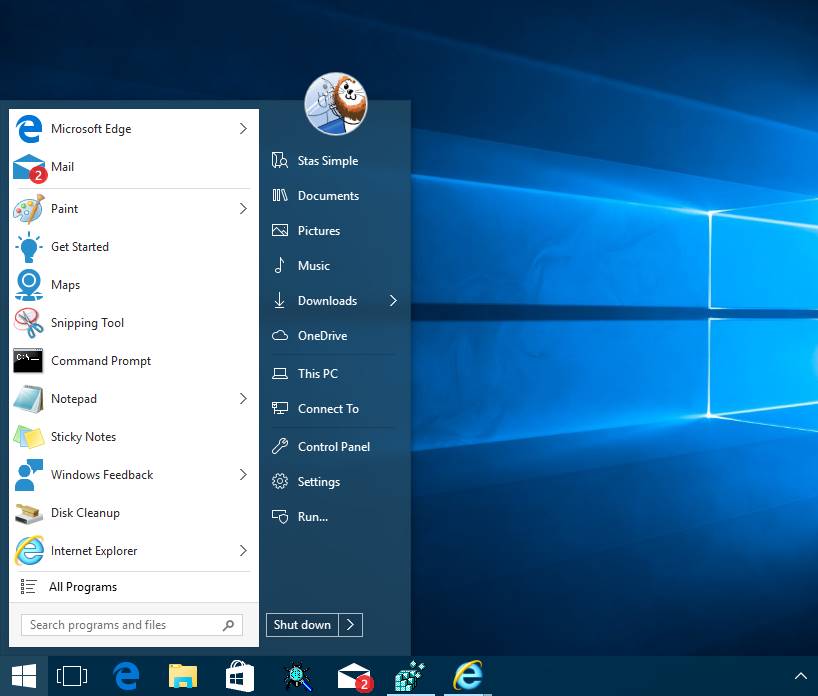
Task: Click the cloud icon beside OneDrive
Action: (x=280, y=335)
